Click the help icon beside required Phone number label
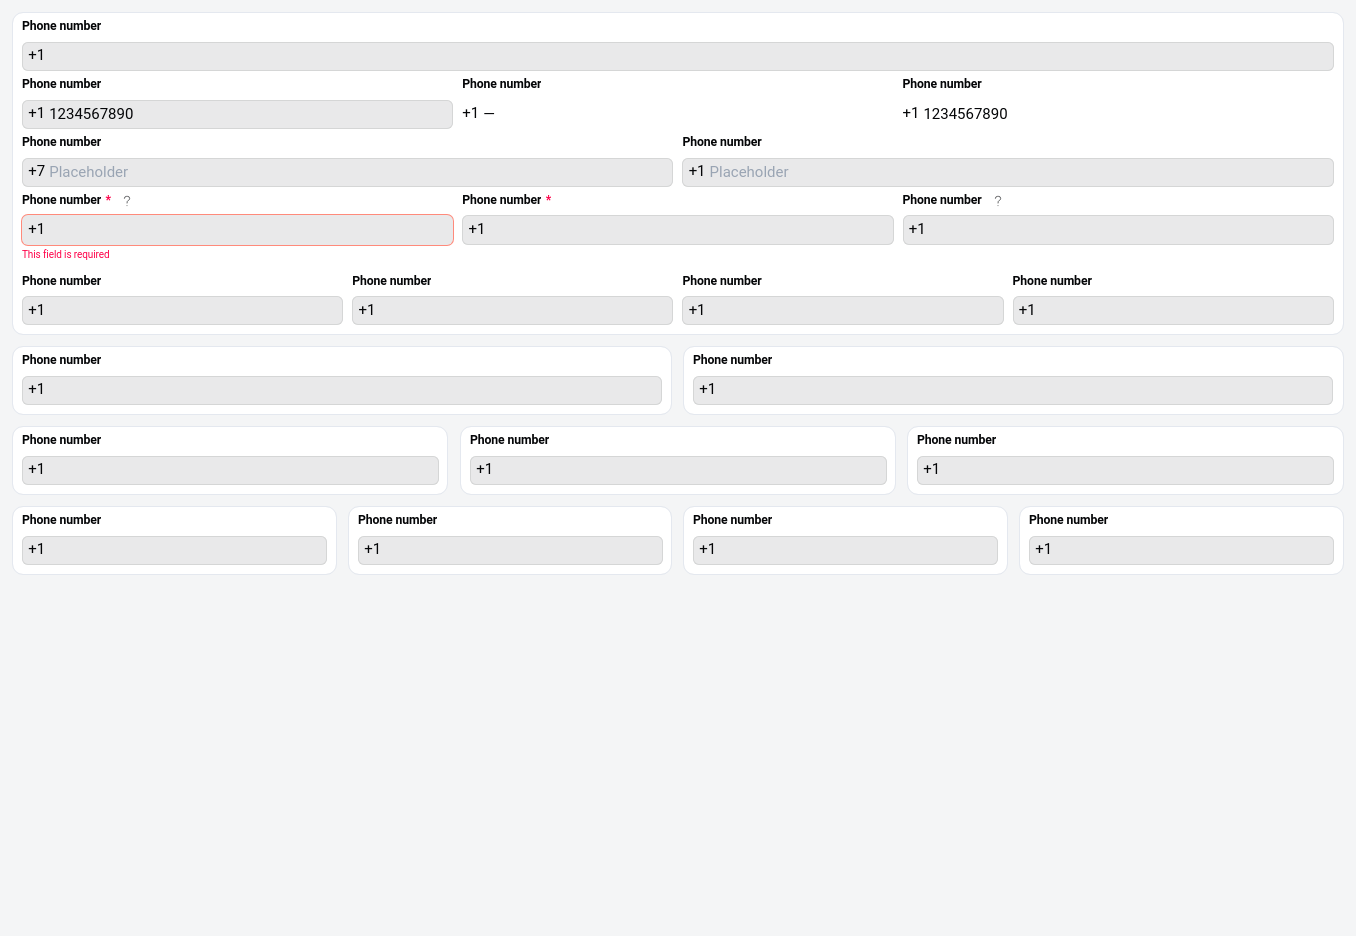Screen dimensions: 1356x936 [x=127, y=201]
